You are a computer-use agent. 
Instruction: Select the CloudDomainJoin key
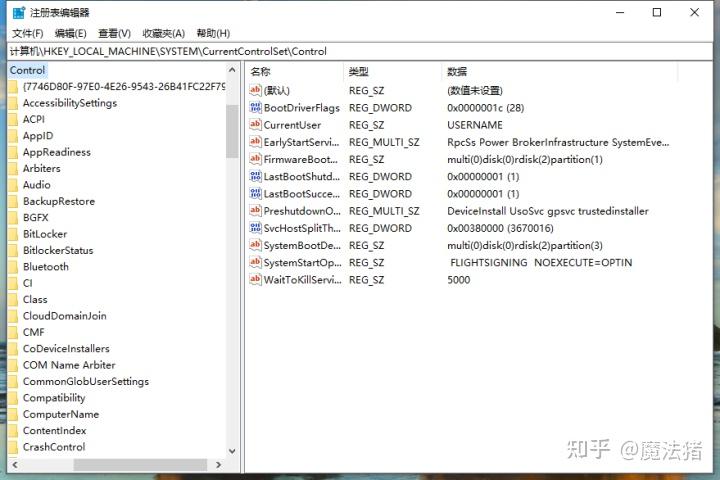(x=65, y=316)
